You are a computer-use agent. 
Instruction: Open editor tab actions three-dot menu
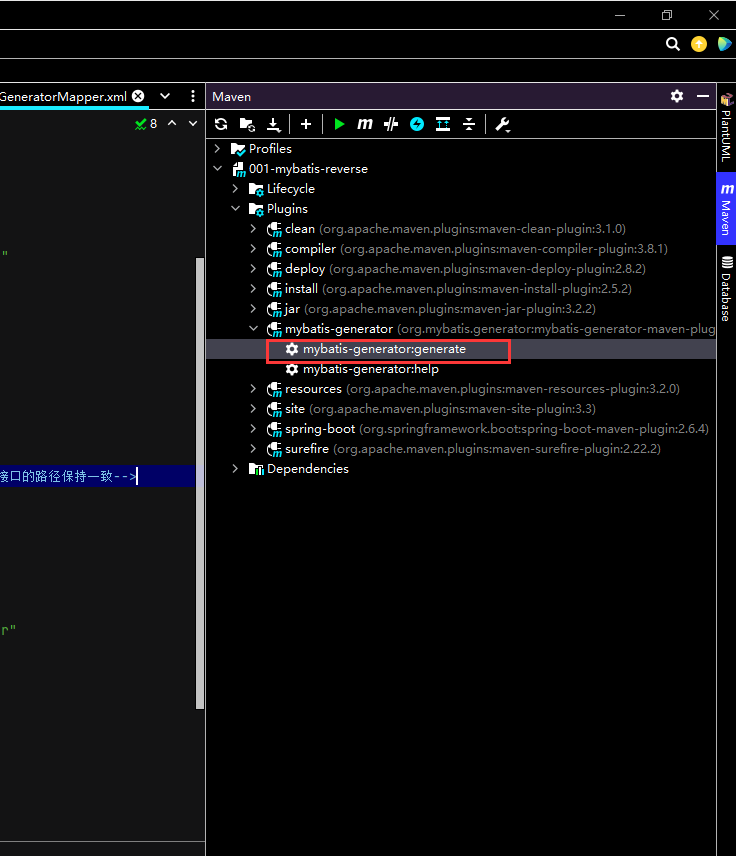193,96
